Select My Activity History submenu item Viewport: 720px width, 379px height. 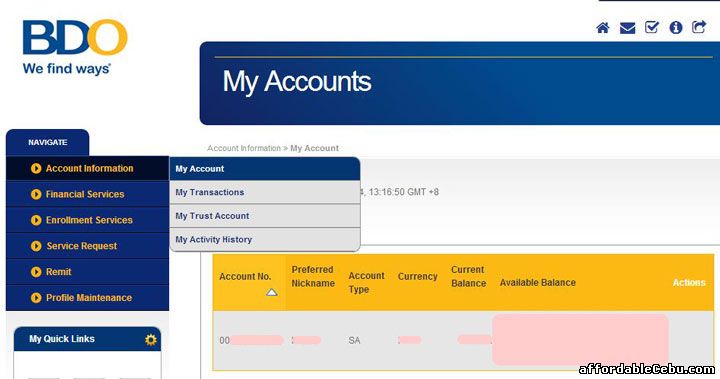coord(265,239)
